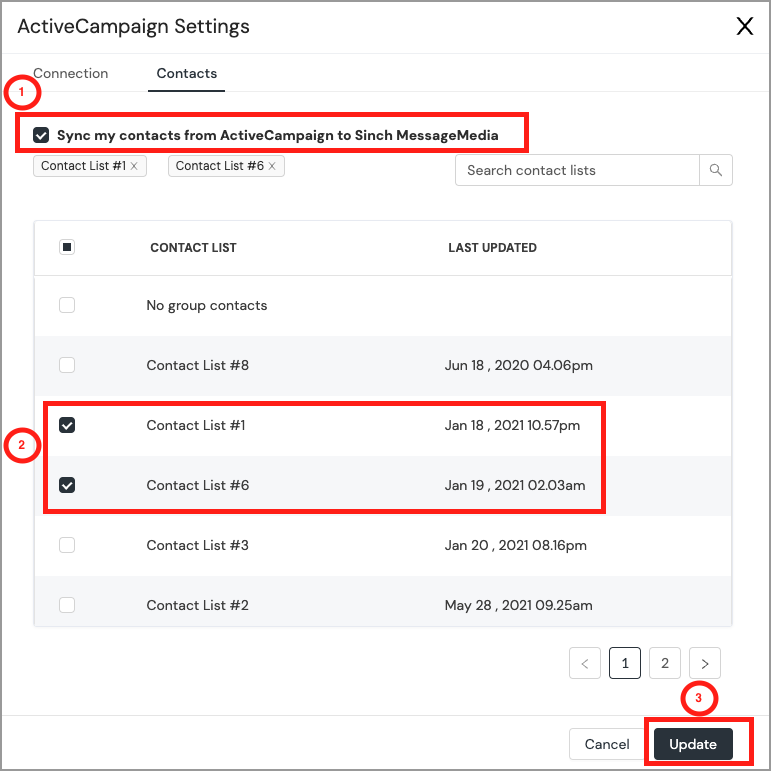The height and width of the screenshot is (771, 771).
Task: Click the search magnifier icon
Action: click(x=715, y=170)
